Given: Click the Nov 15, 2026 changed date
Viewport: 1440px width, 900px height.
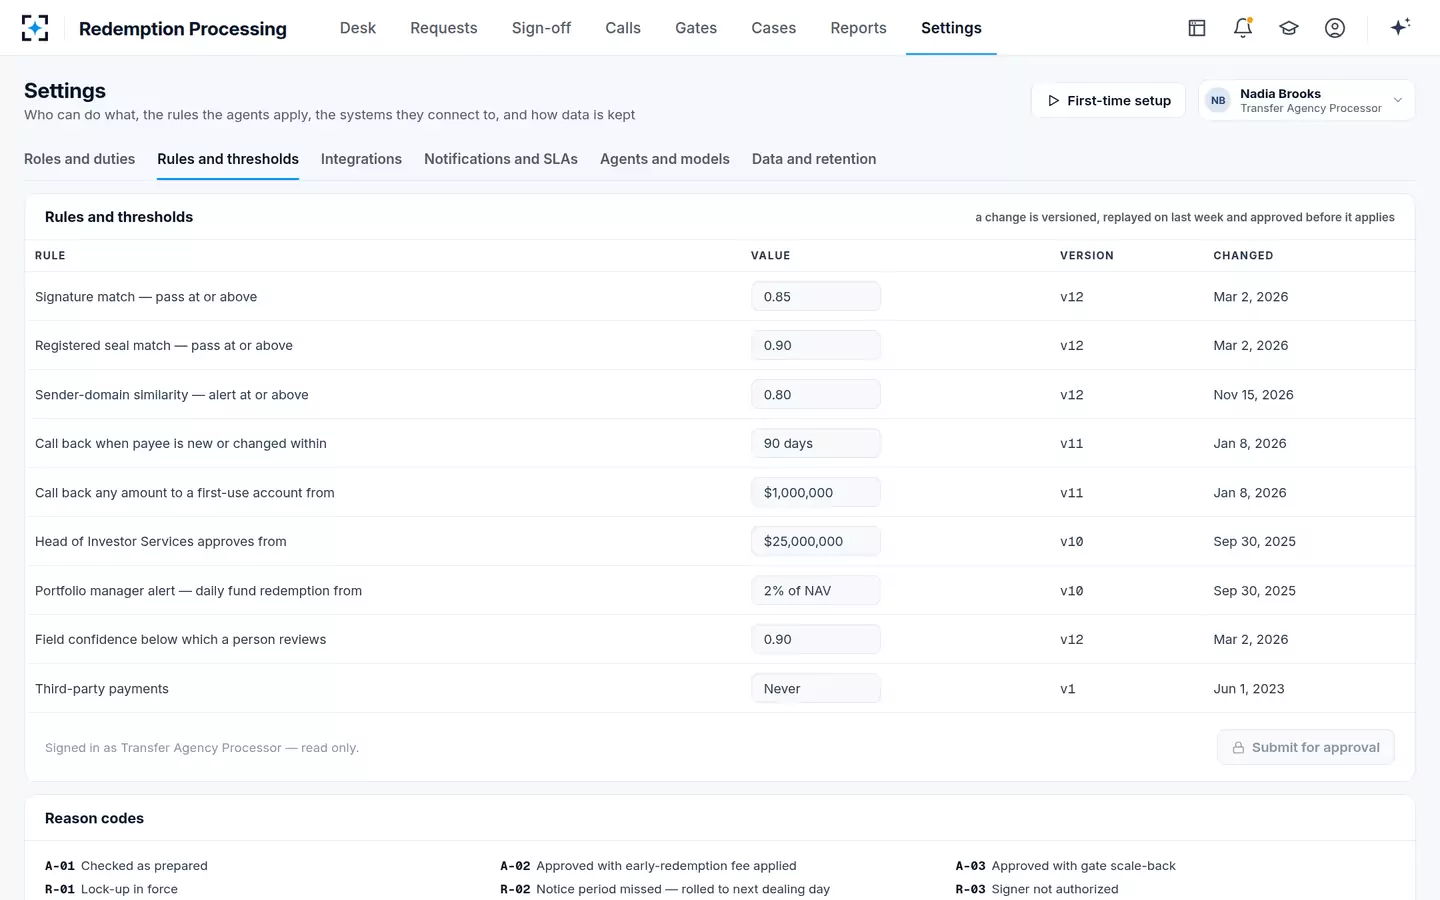Looking at the screenshot, I should [1253, 395].
